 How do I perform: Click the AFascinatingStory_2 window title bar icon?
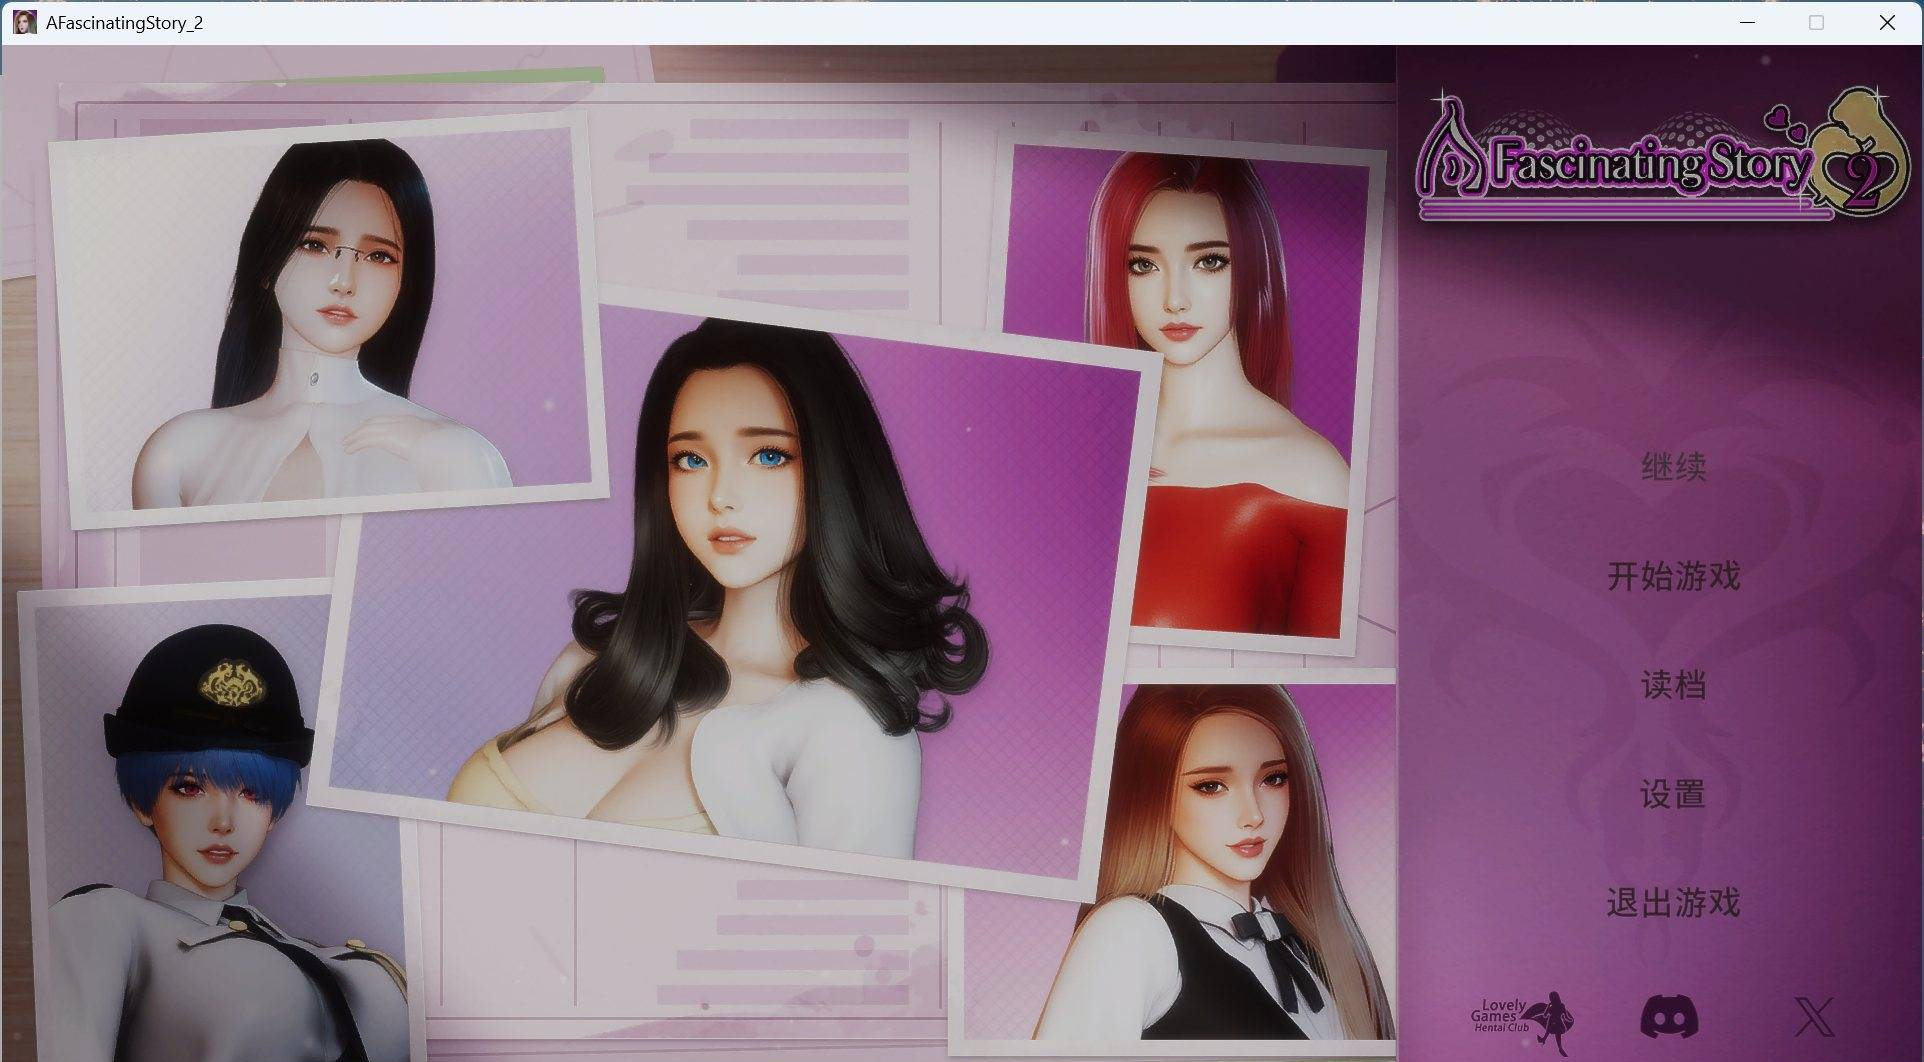pos(24,22)
